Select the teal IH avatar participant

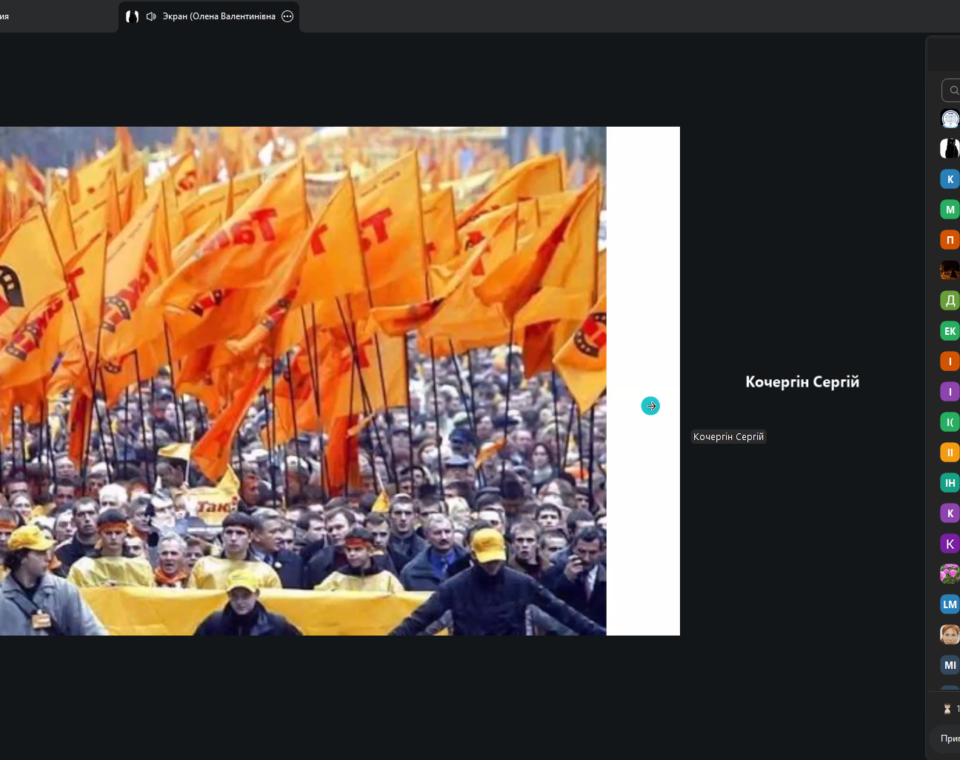(950, 483)
